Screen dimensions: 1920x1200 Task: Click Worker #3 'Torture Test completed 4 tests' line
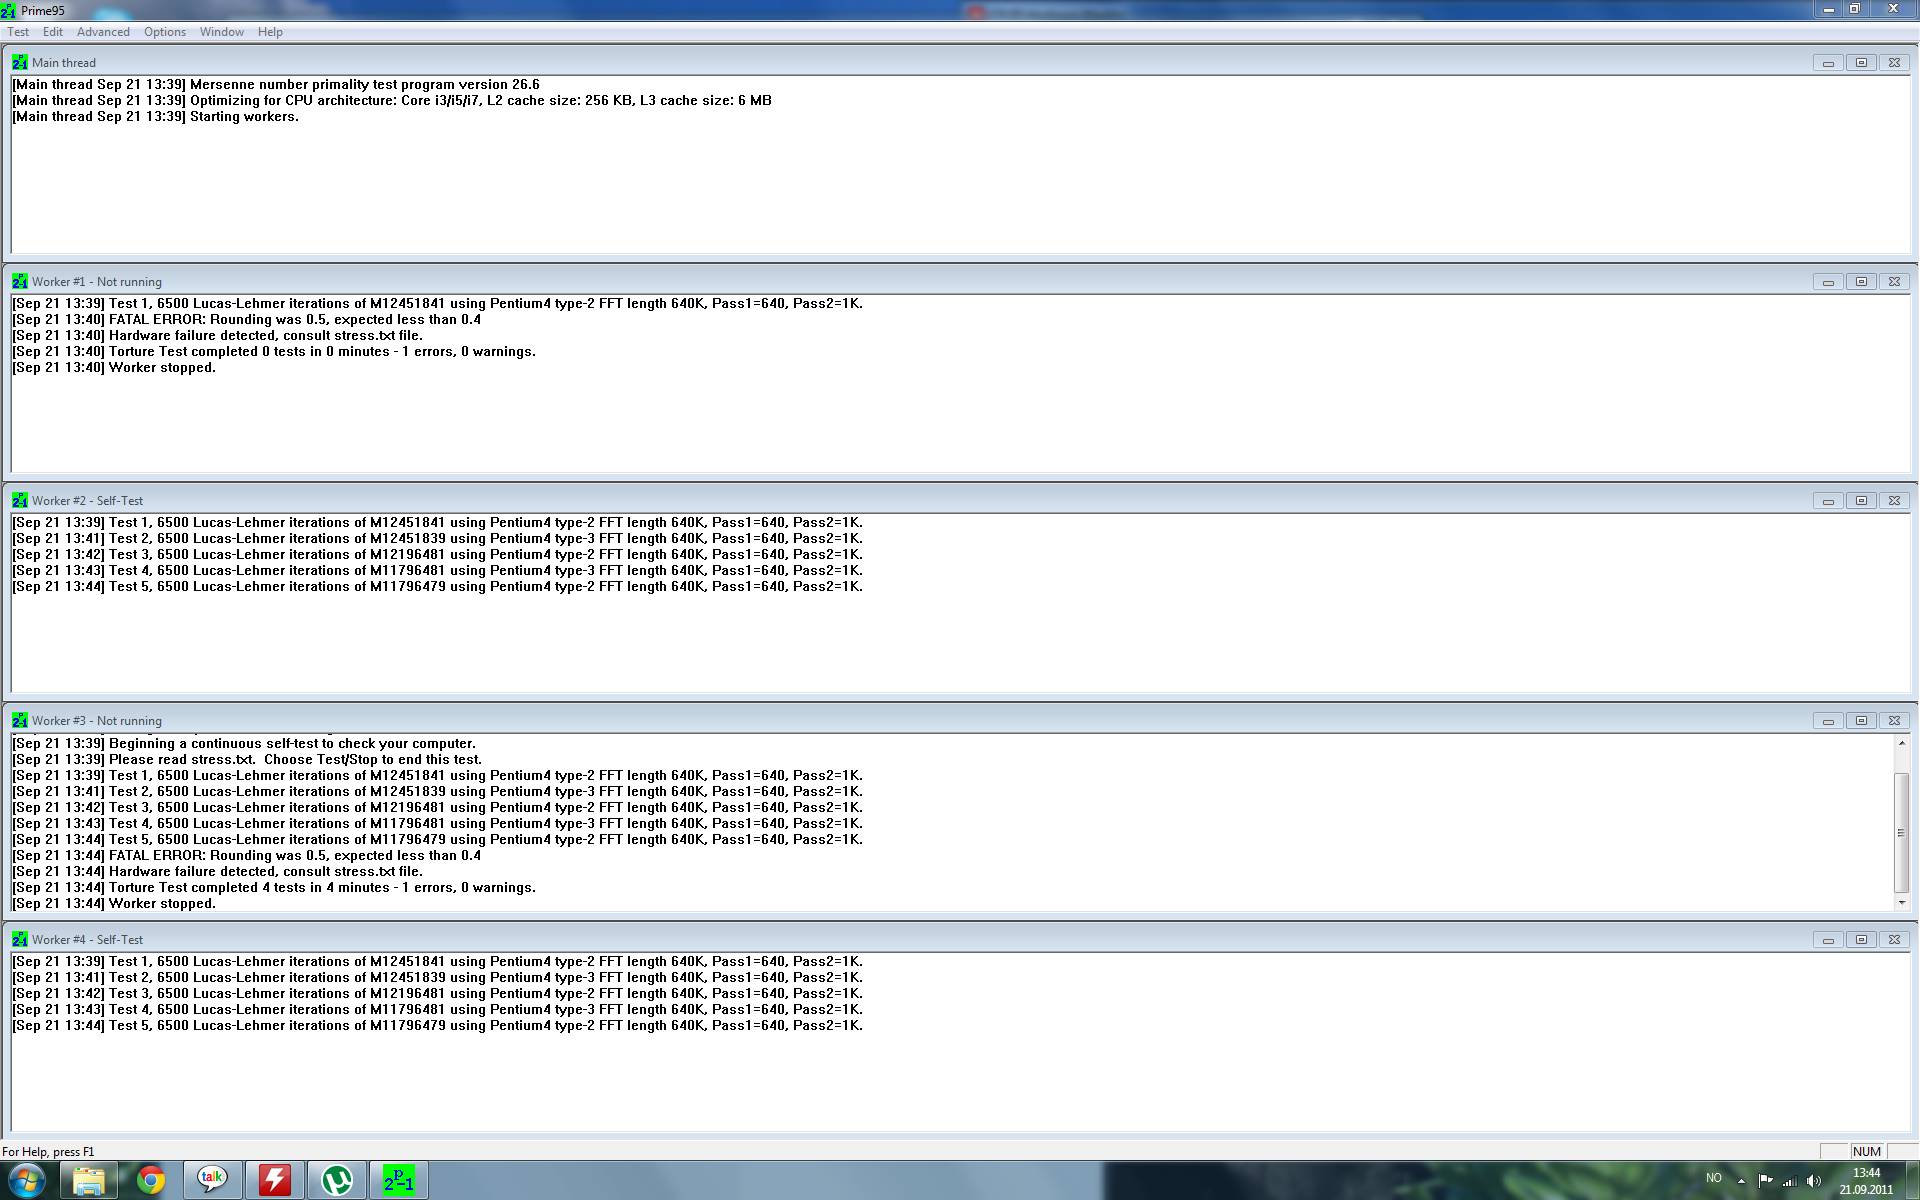[x=274, y=888]
